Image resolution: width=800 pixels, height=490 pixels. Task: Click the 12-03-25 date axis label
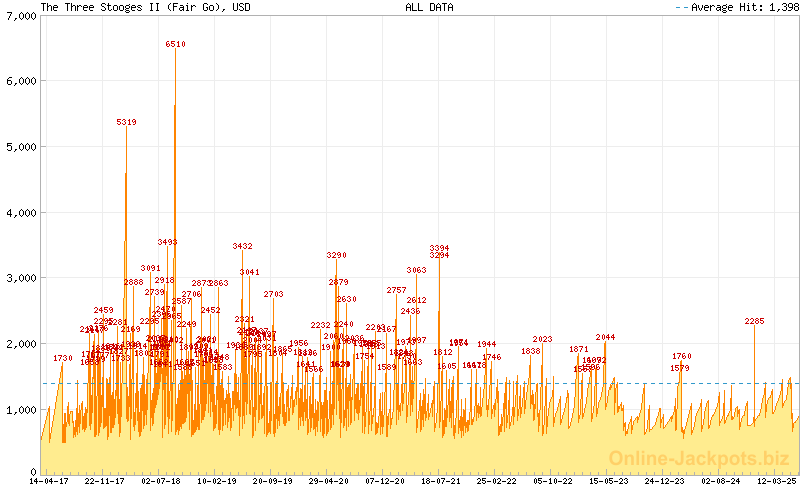tap(776, 481)
